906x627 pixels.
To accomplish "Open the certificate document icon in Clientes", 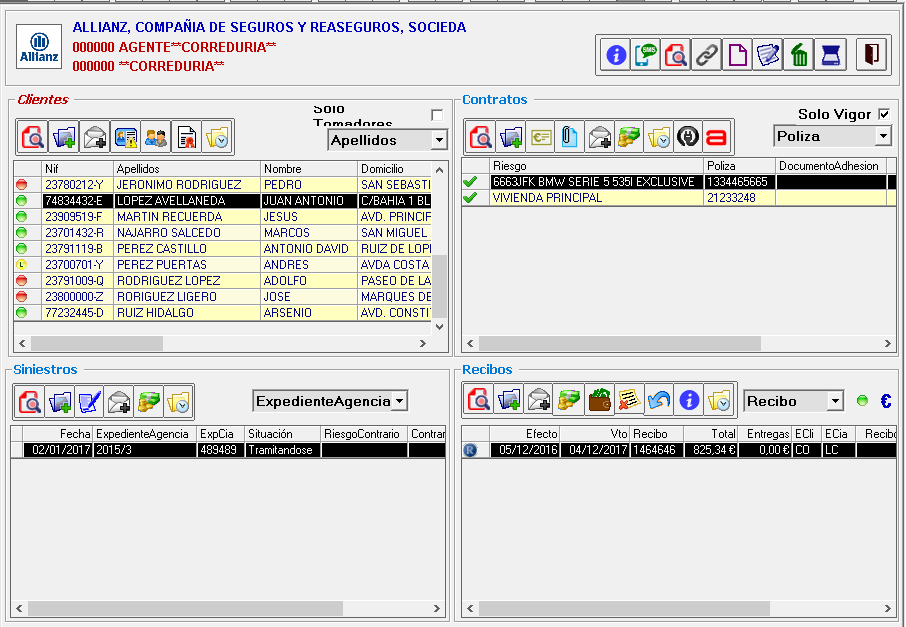I will 187,137.
